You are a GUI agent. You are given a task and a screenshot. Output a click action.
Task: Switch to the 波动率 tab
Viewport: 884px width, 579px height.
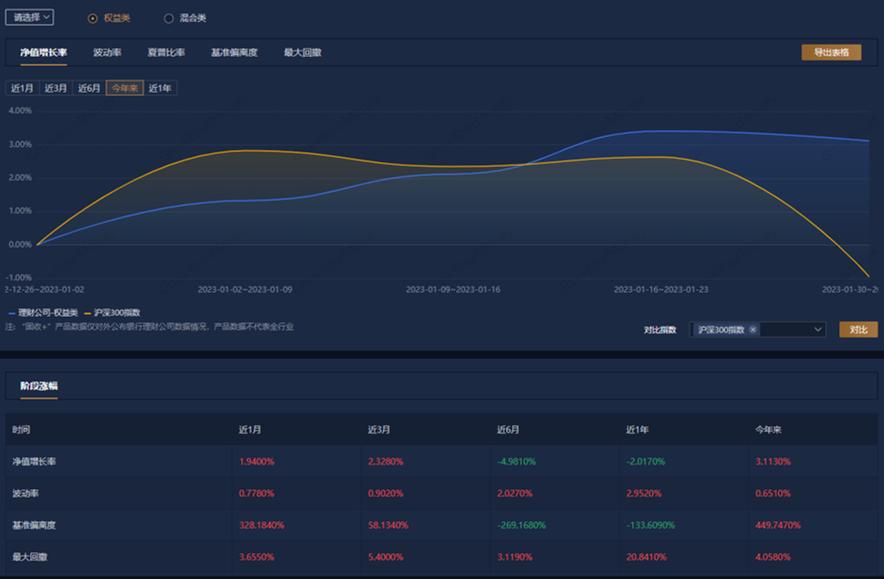tap(108, 52)
